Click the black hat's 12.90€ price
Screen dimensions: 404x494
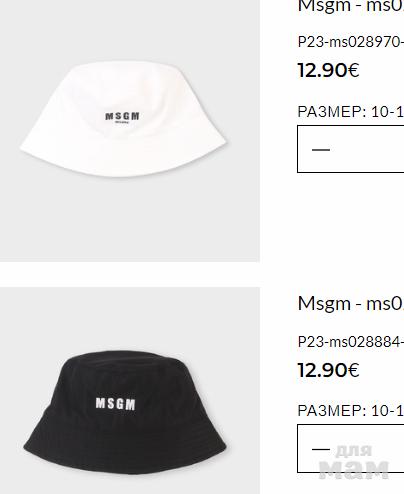[x=328, y=370]
